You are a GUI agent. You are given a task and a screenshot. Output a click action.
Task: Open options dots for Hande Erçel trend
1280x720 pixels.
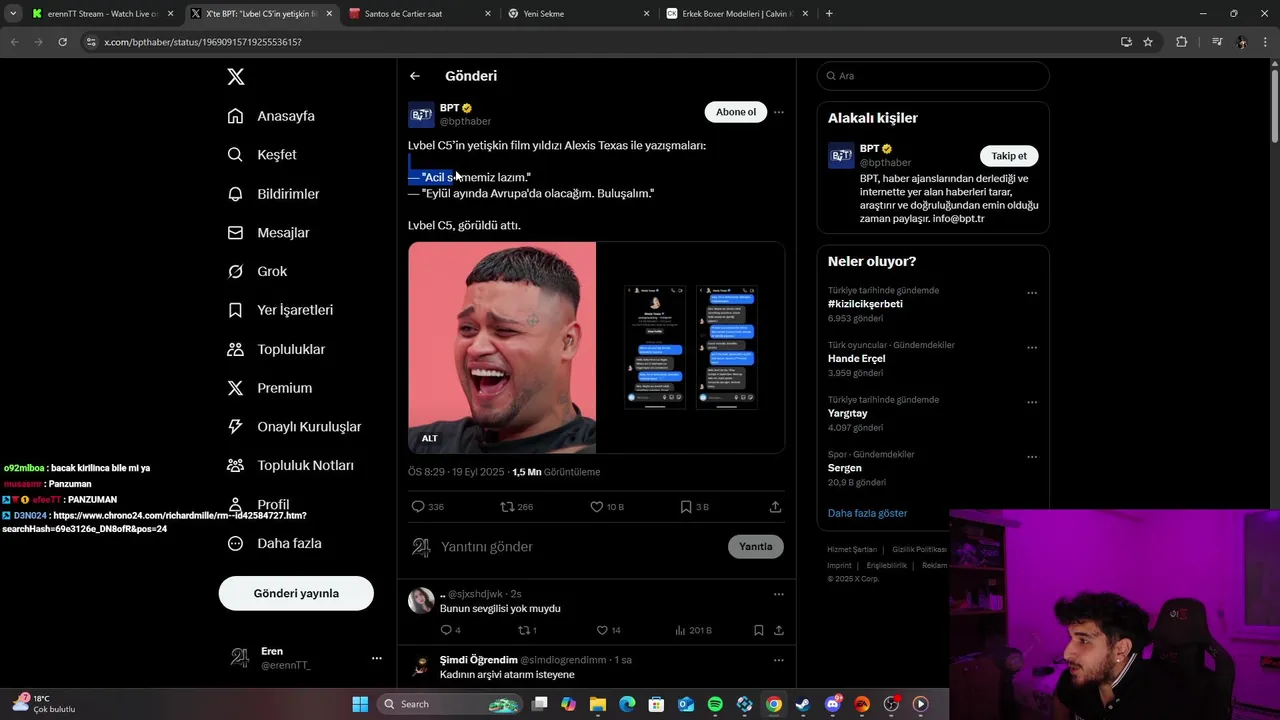tap(1032, 348)
